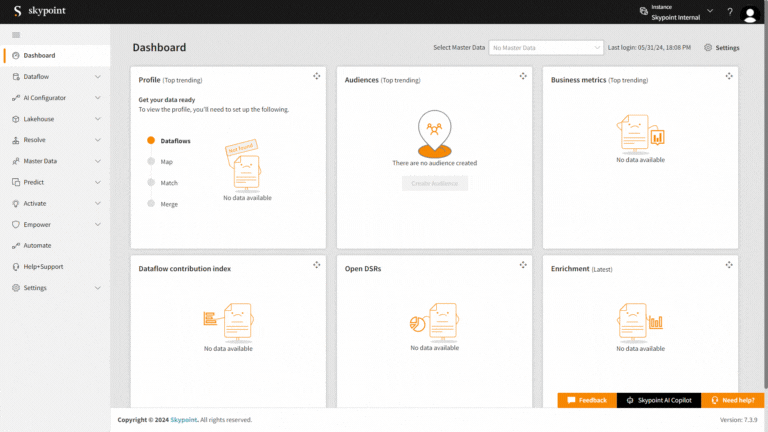The image size is (768, 432).
Task: Expand the Instance selector dropdown
Action: tap(709, 11)
